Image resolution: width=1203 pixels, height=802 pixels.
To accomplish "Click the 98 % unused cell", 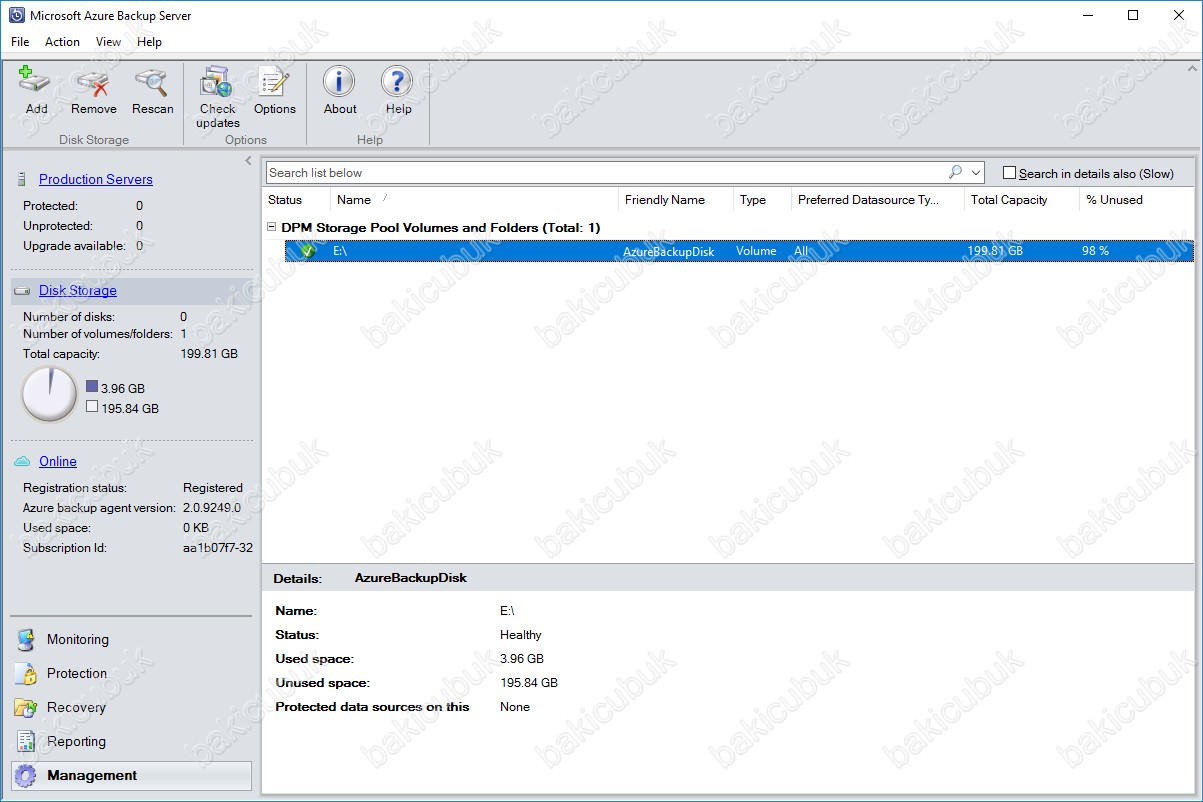I will 1095,251.
